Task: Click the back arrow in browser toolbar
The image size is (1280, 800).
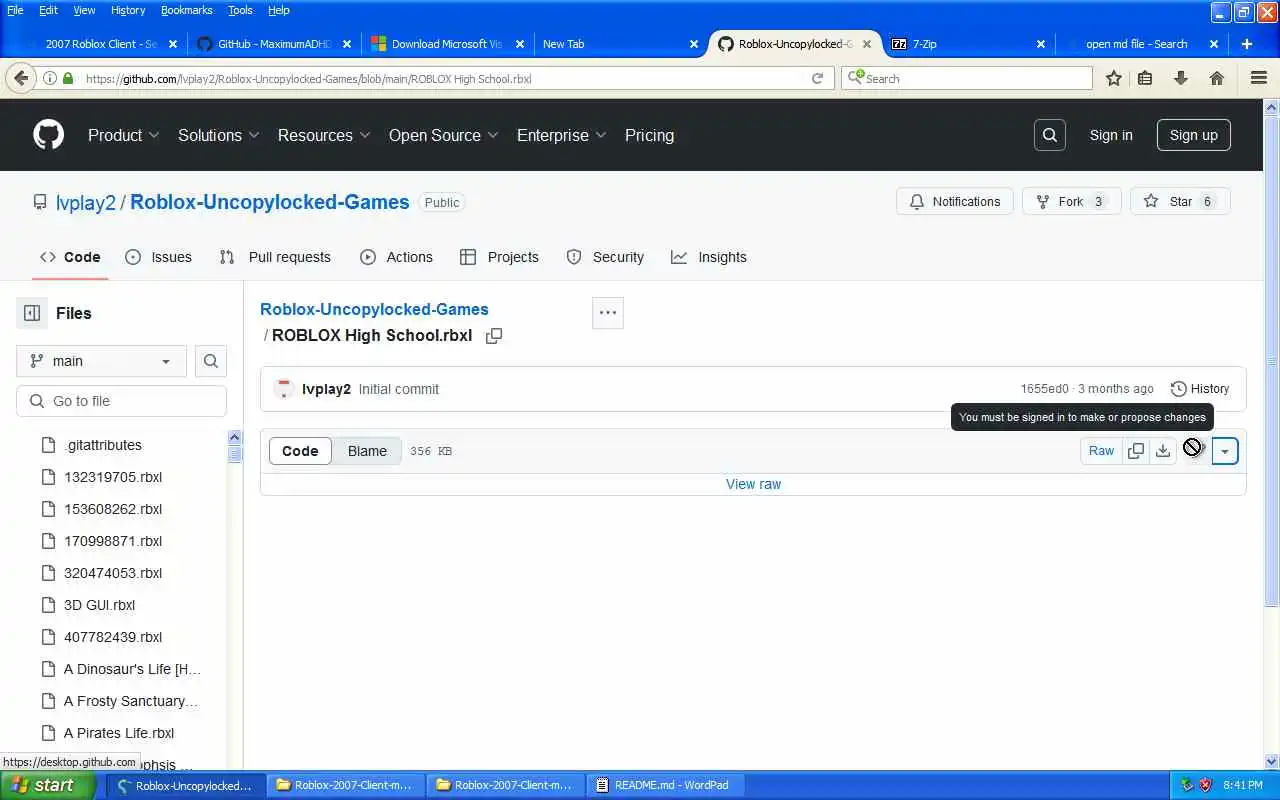Action: click(x=21, y=78)
